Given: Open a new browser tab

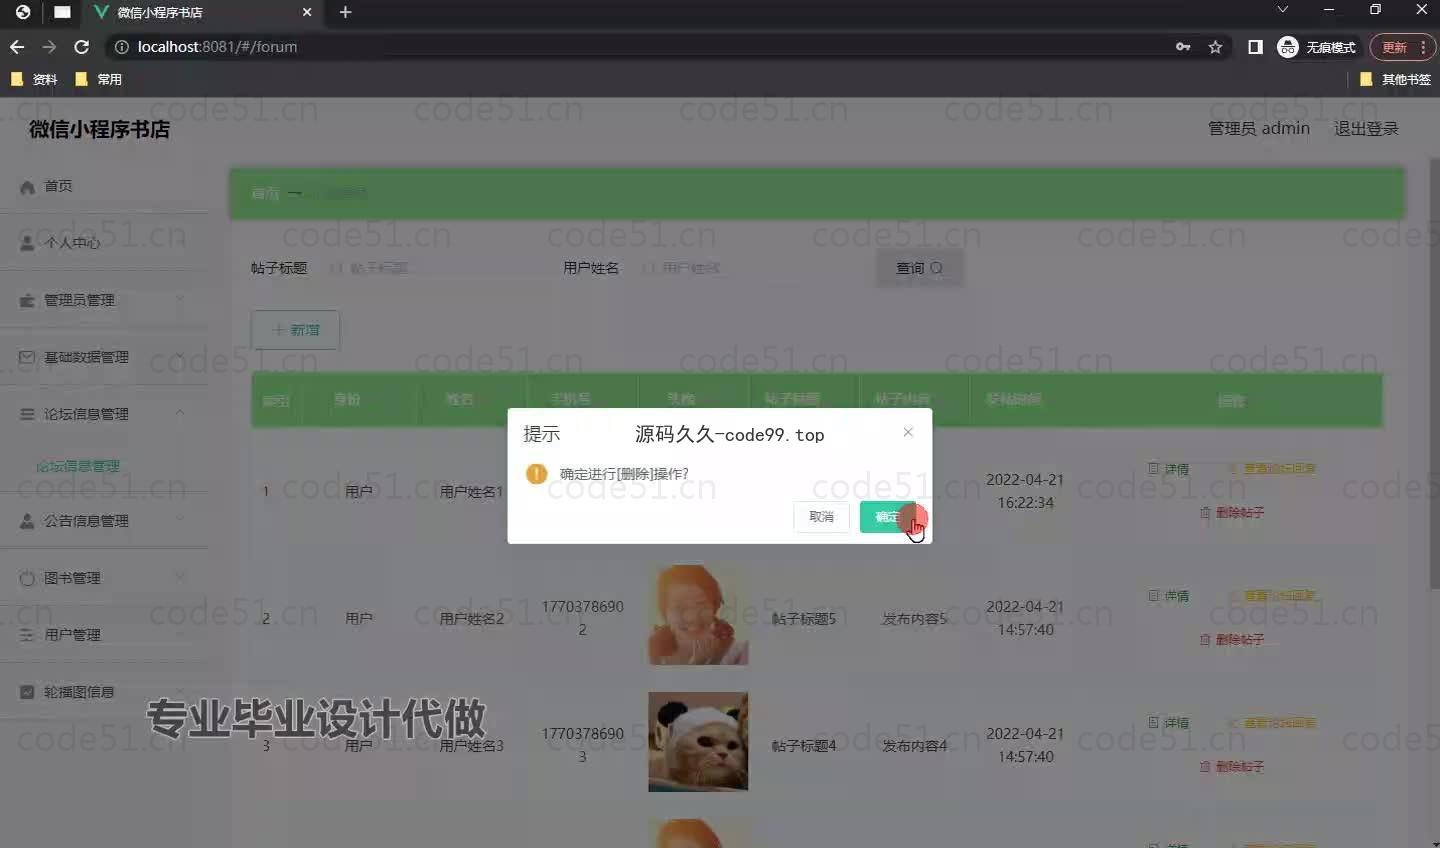Looking at the screenshot, I should point(345,12).
